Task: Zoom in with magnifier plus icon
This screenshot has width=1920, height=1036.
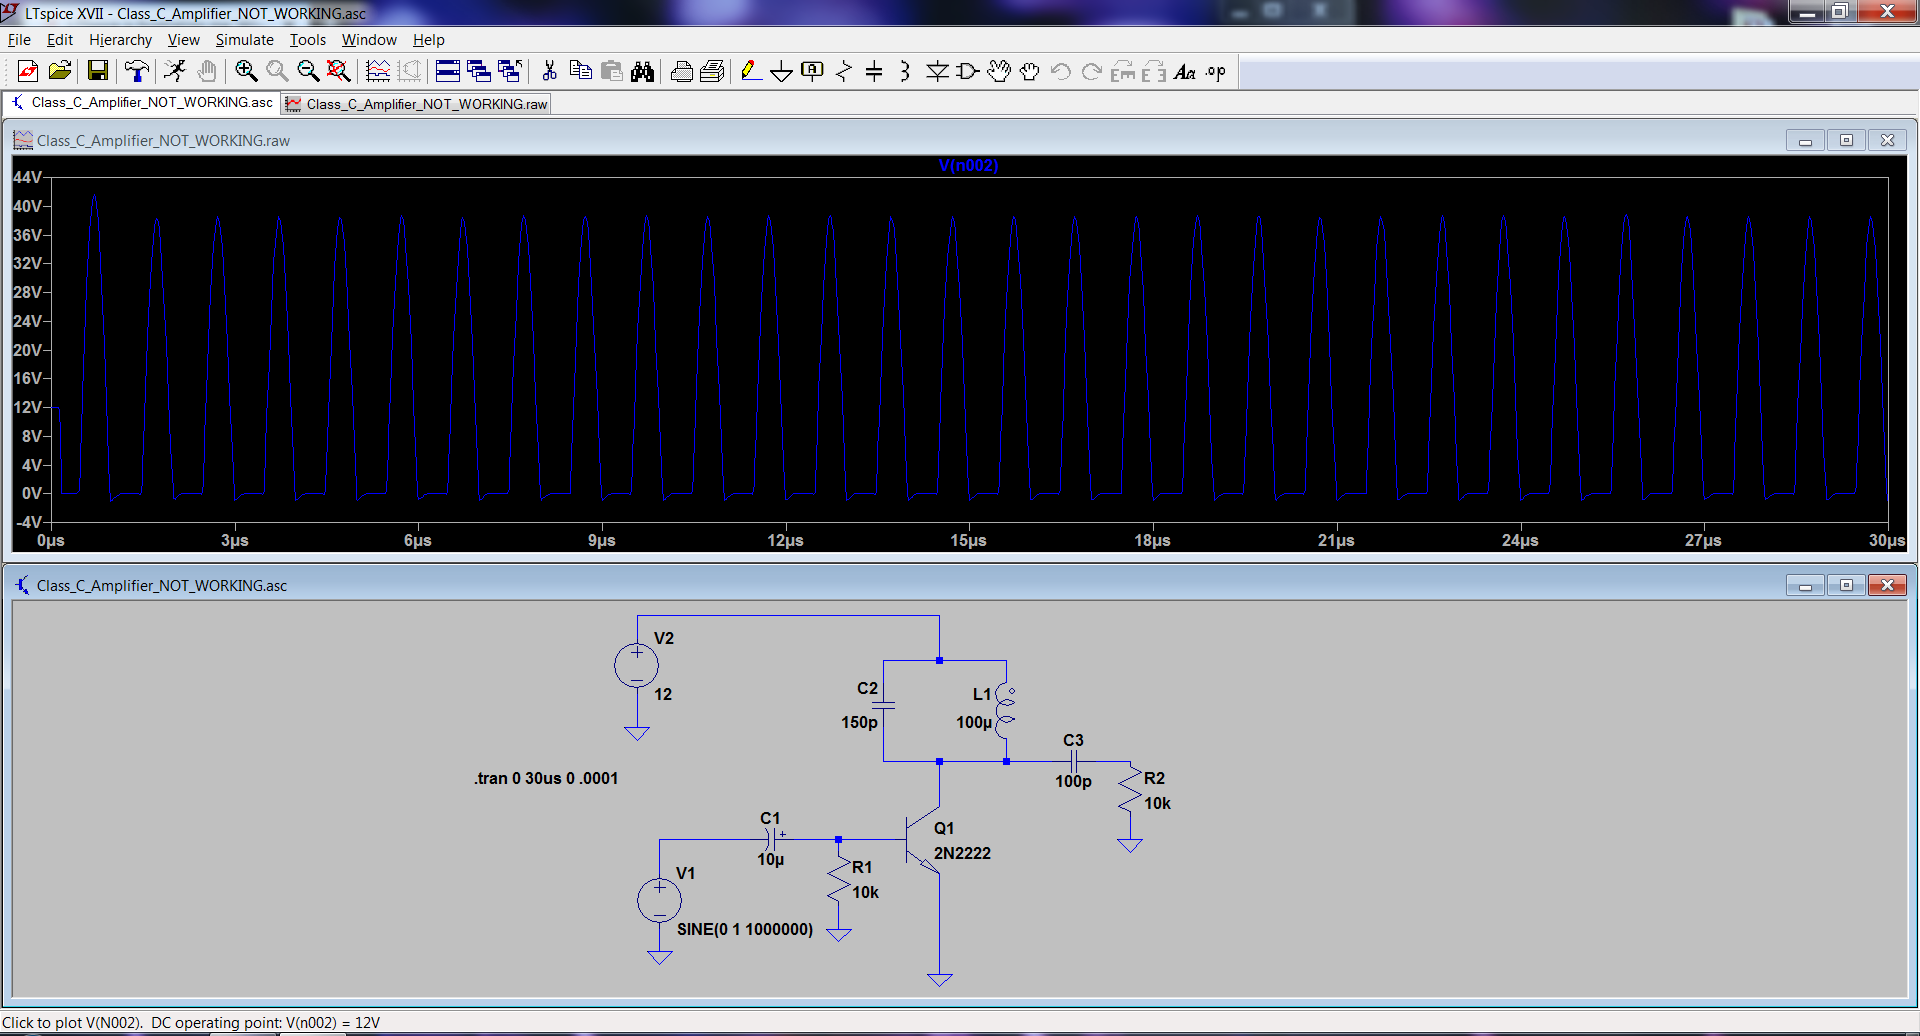Action: point(246,71)
